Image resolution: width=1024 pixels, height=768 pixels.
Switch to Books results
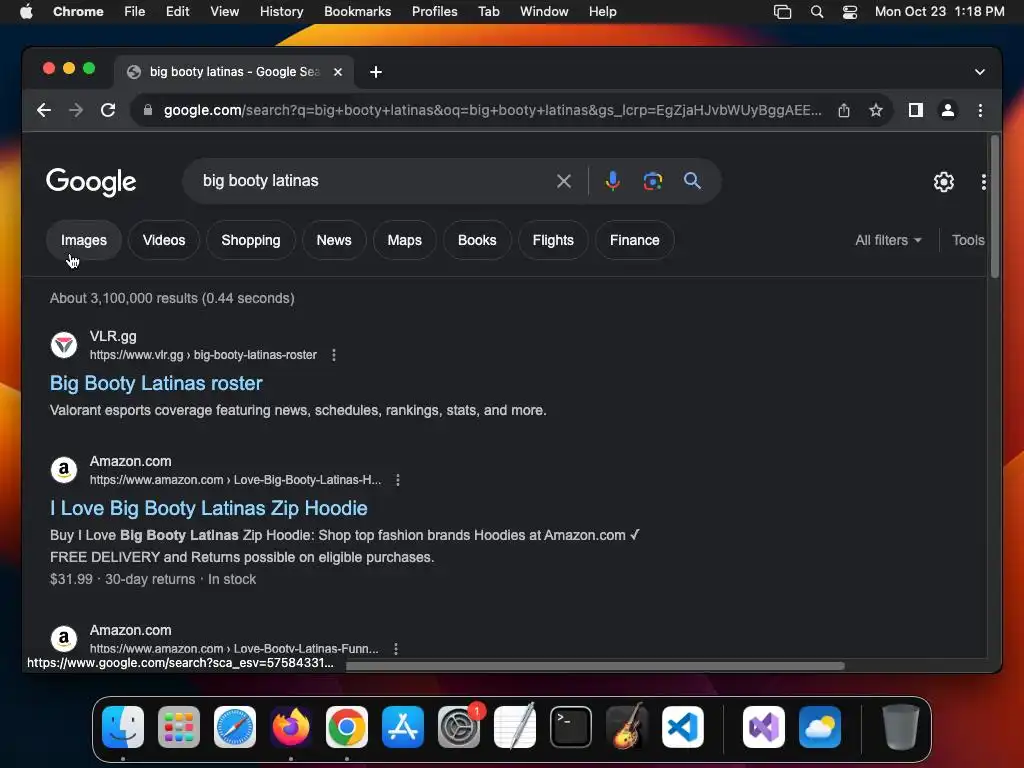click(477, 240)
